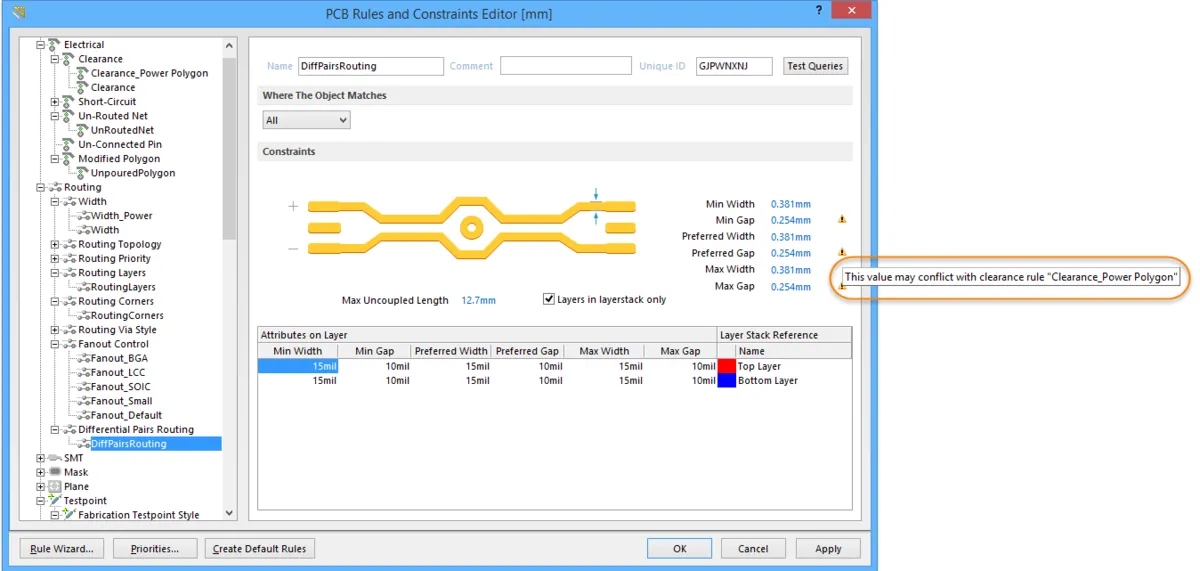Expand the Routing Via Style node
The height and width of the screenshot is (571, 1200).
point(55,329)
